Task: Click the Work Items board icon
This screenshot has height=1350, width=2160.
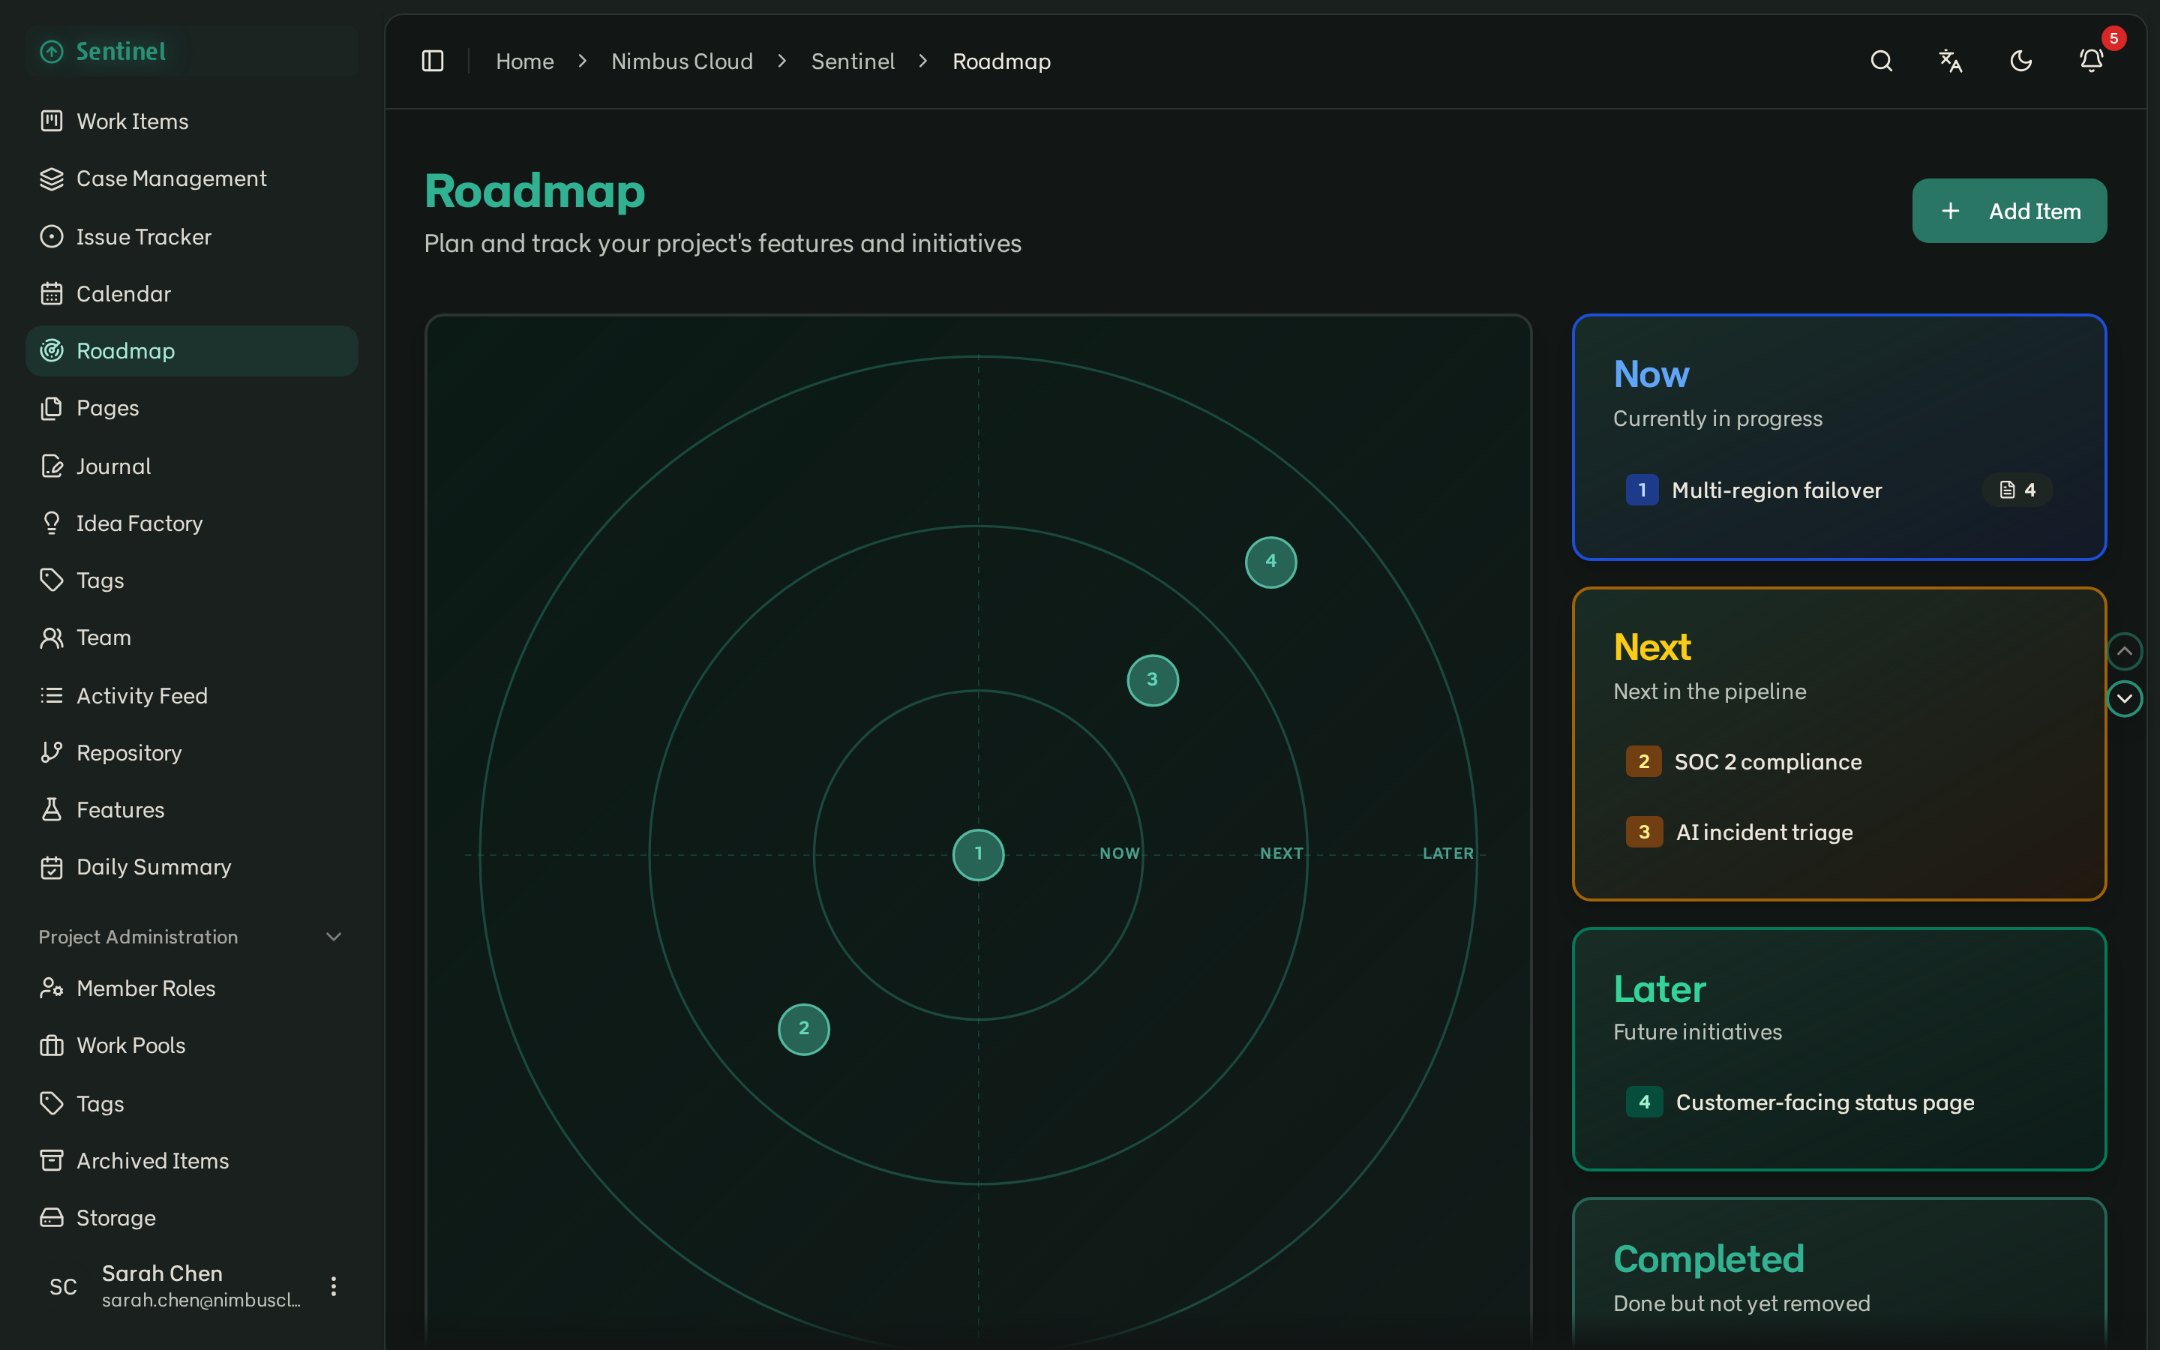Action: coord(51,121)
